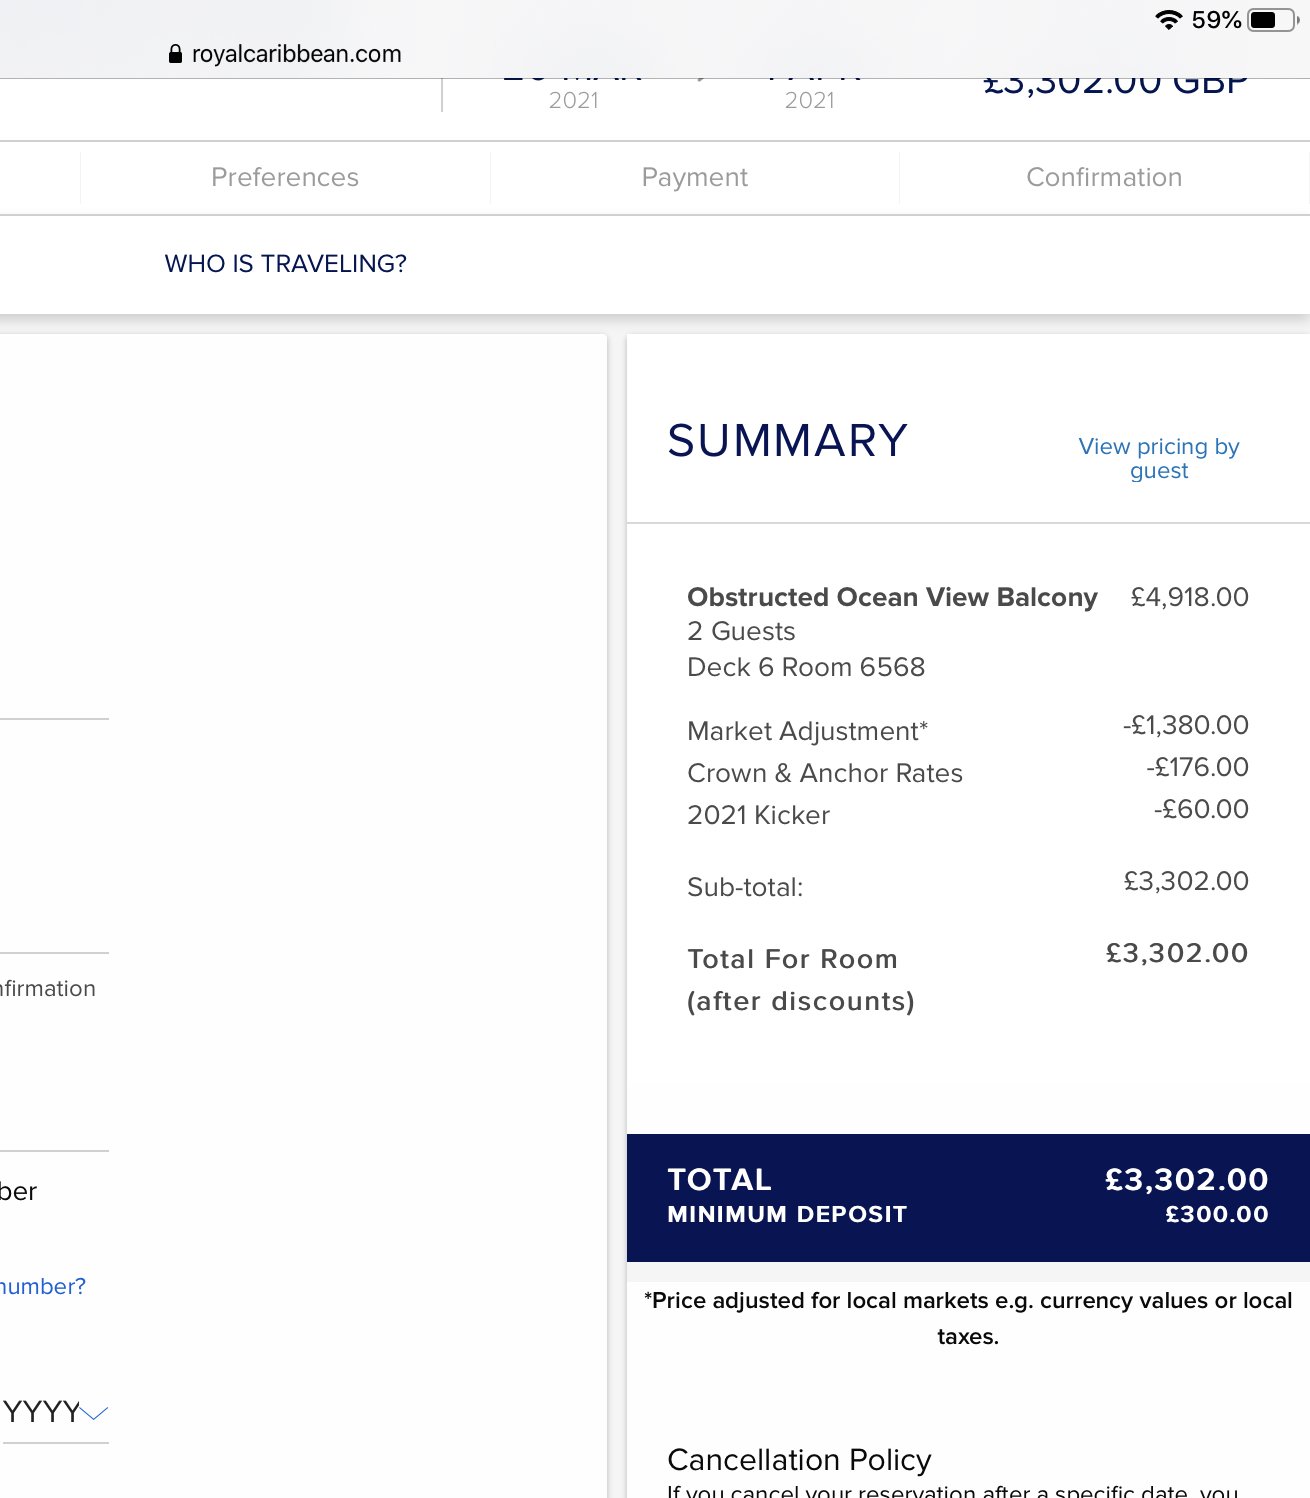
Task: Select the Sub-total £3,302.00 amount
Action: click(1186, 881)
